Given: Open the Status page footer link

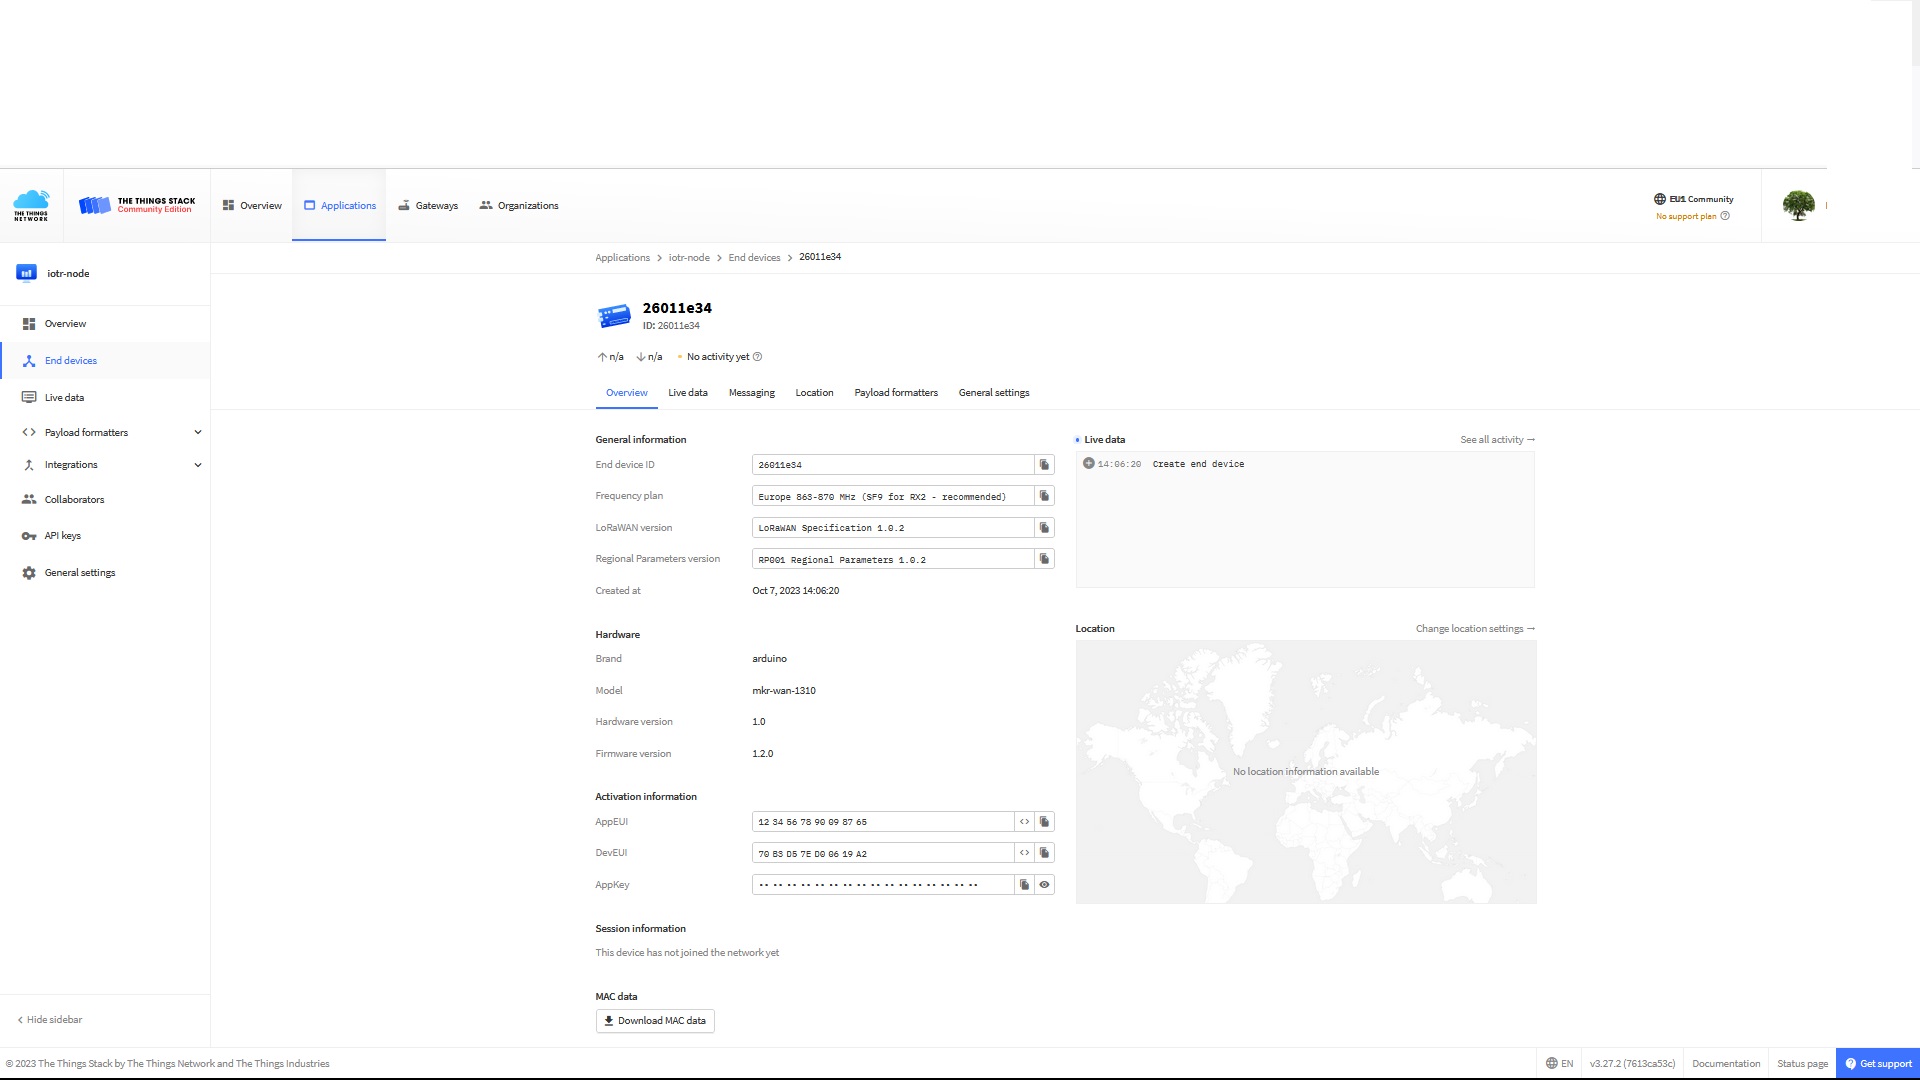Looking at the screenshot, I should [1802, 1064].
